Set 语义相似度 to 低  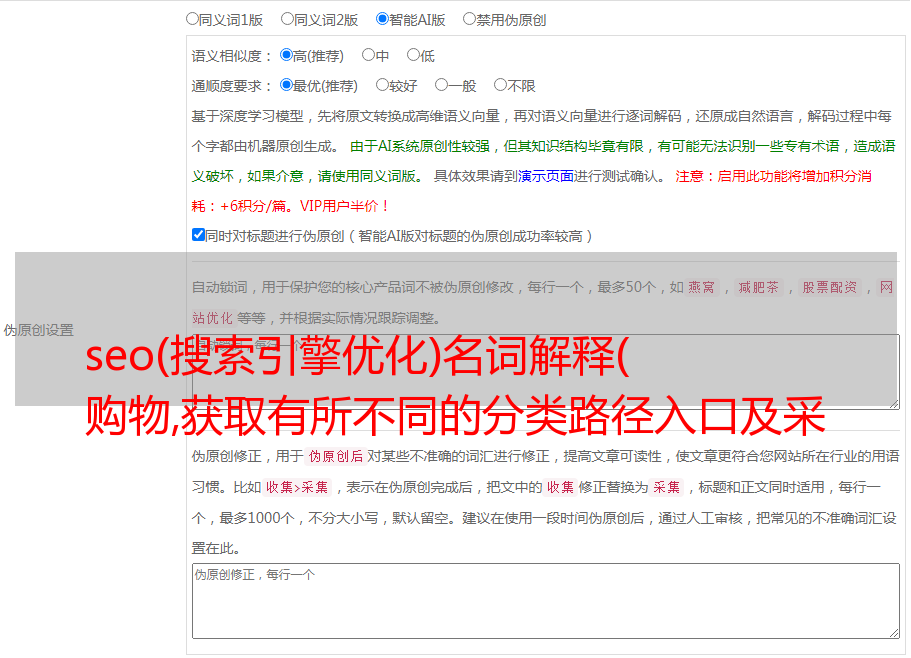[x=414, y=55]
